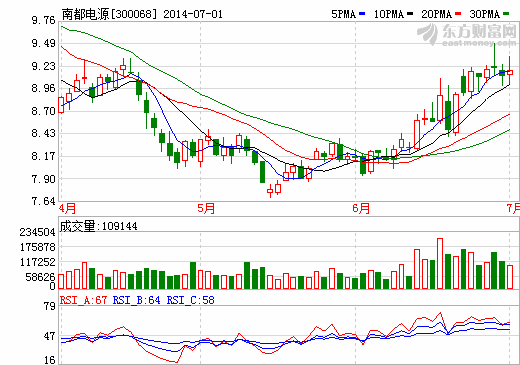Click the 5月 month marker
This screenshot has width=520, height=365.
coord(206,209)
